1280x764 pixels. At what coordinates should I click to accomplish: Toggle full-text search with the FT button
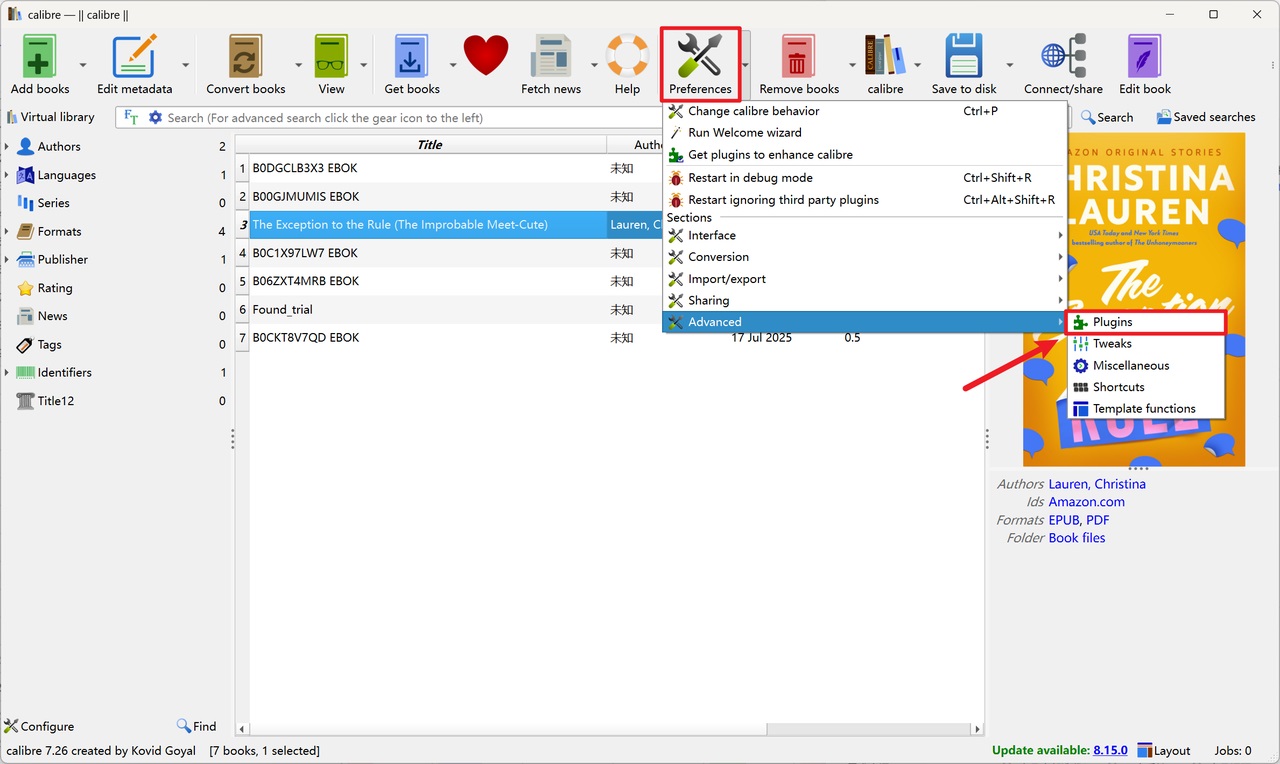130,117
